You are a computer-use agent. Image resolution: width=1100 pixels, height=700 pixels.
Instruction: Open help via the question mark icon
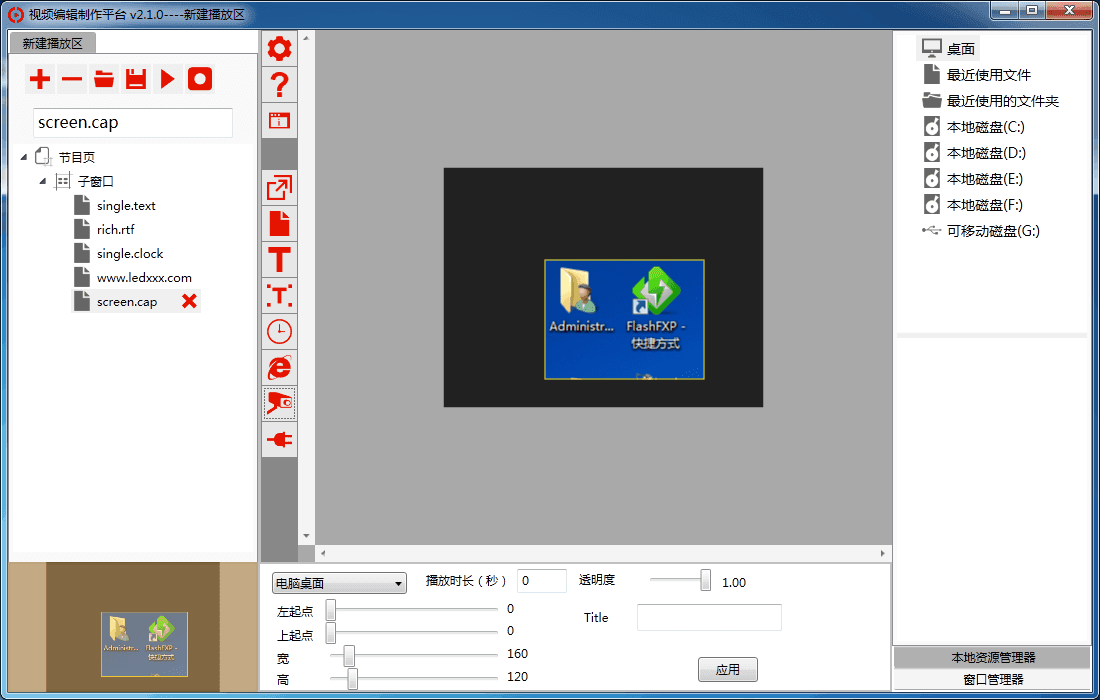(279, 85)
